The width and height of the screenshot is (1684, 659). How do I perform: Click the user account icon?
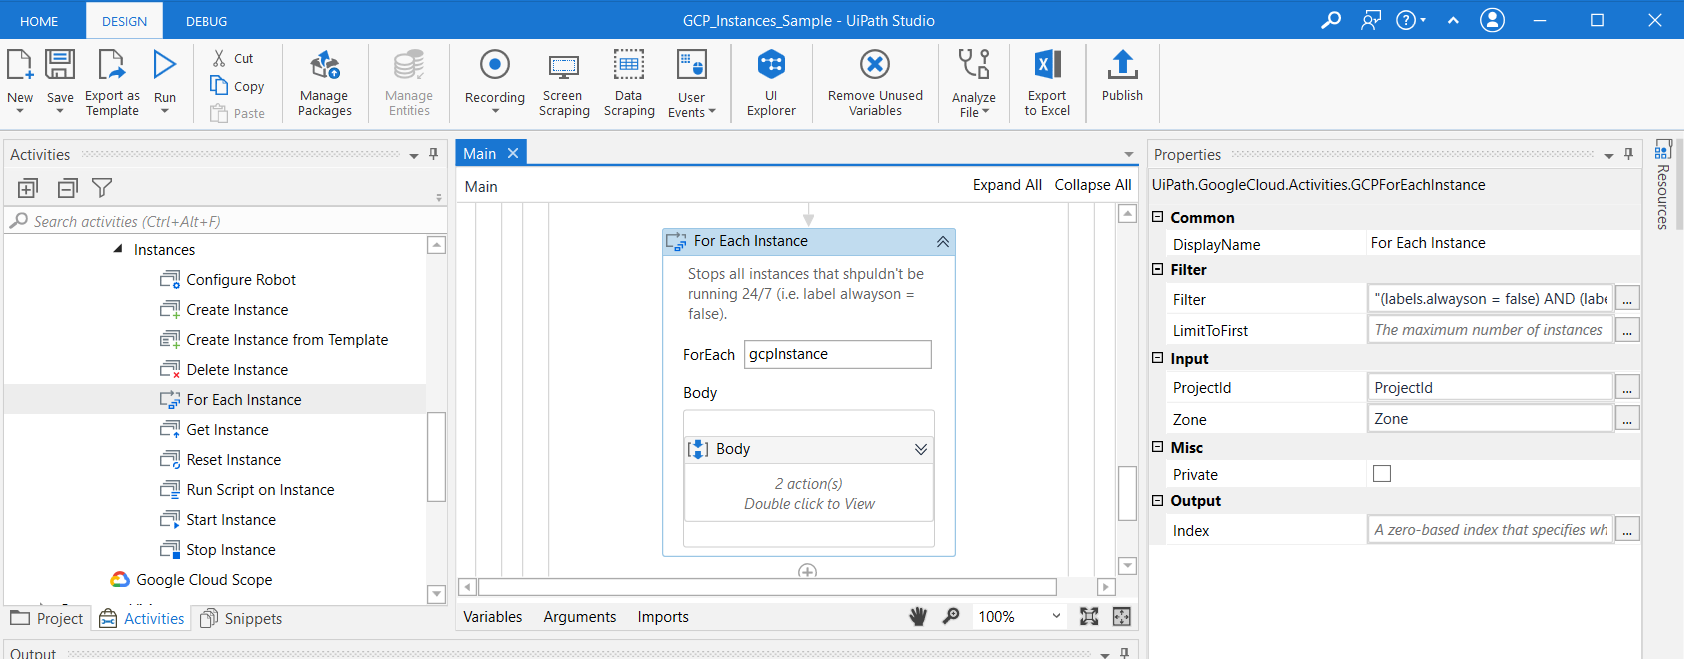(x=1492, y=20)
